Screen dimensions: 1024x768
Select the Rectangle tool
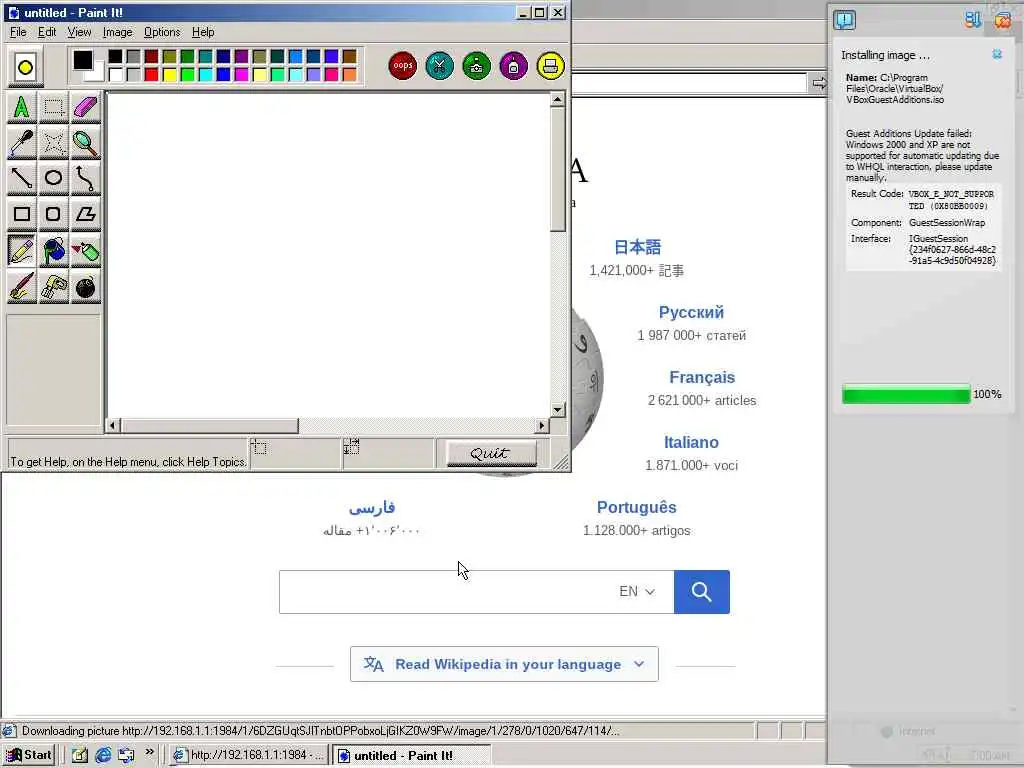[x=22, y=214]
